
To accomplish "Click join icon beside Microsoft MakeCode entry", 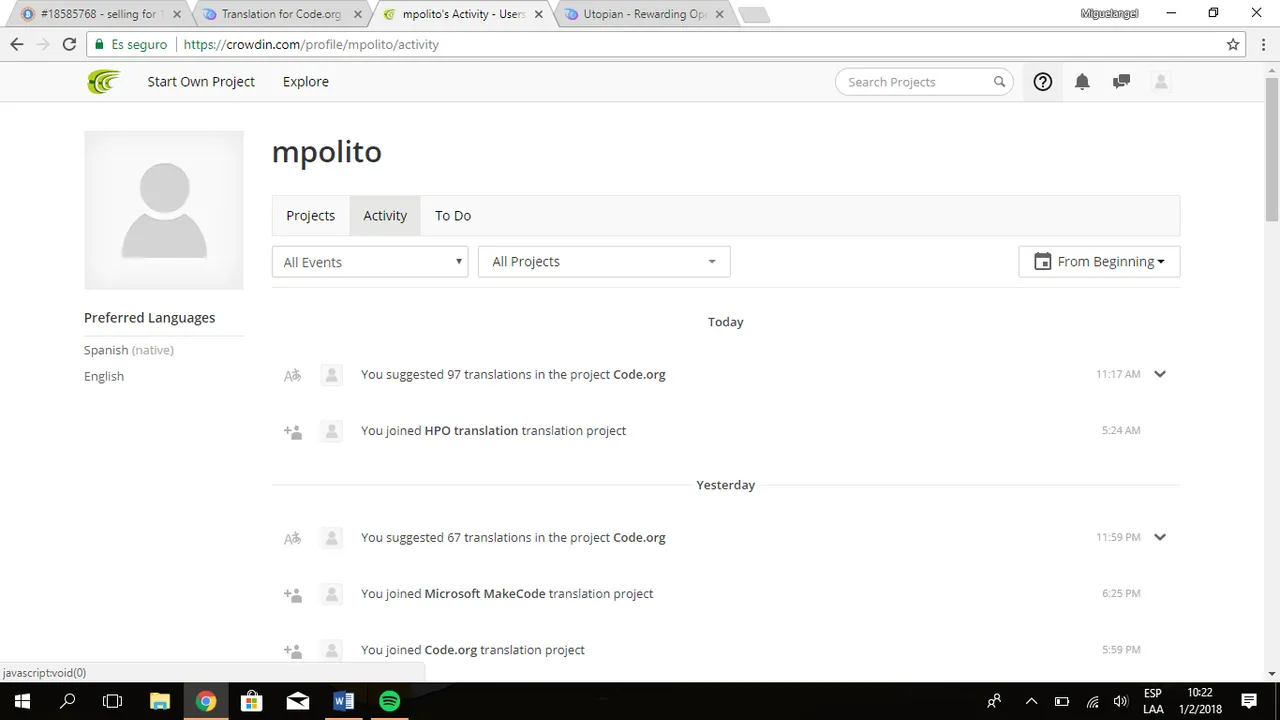I will pos(292,594).
